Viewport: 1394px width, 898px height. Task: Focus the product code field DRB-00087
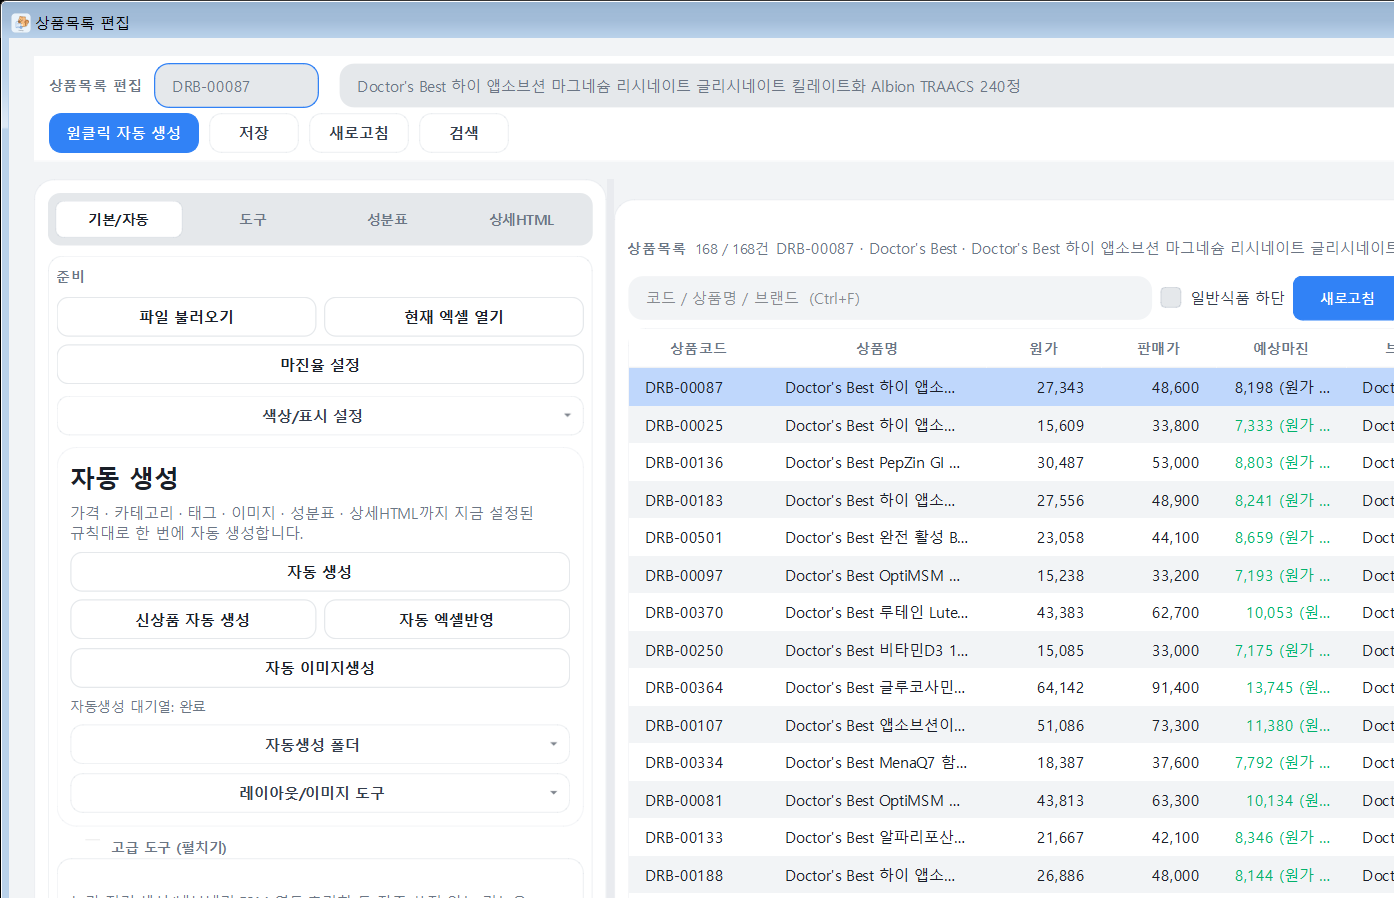point(237,86)
